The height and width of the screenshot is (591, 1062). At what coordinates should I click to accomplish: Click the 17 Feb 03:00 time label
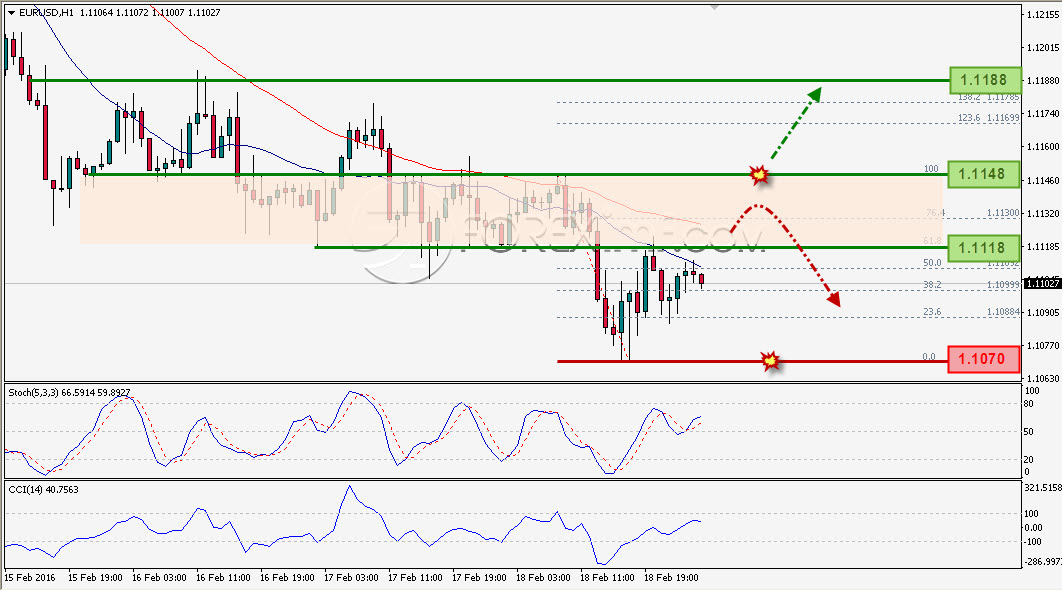tap(352, 577)
